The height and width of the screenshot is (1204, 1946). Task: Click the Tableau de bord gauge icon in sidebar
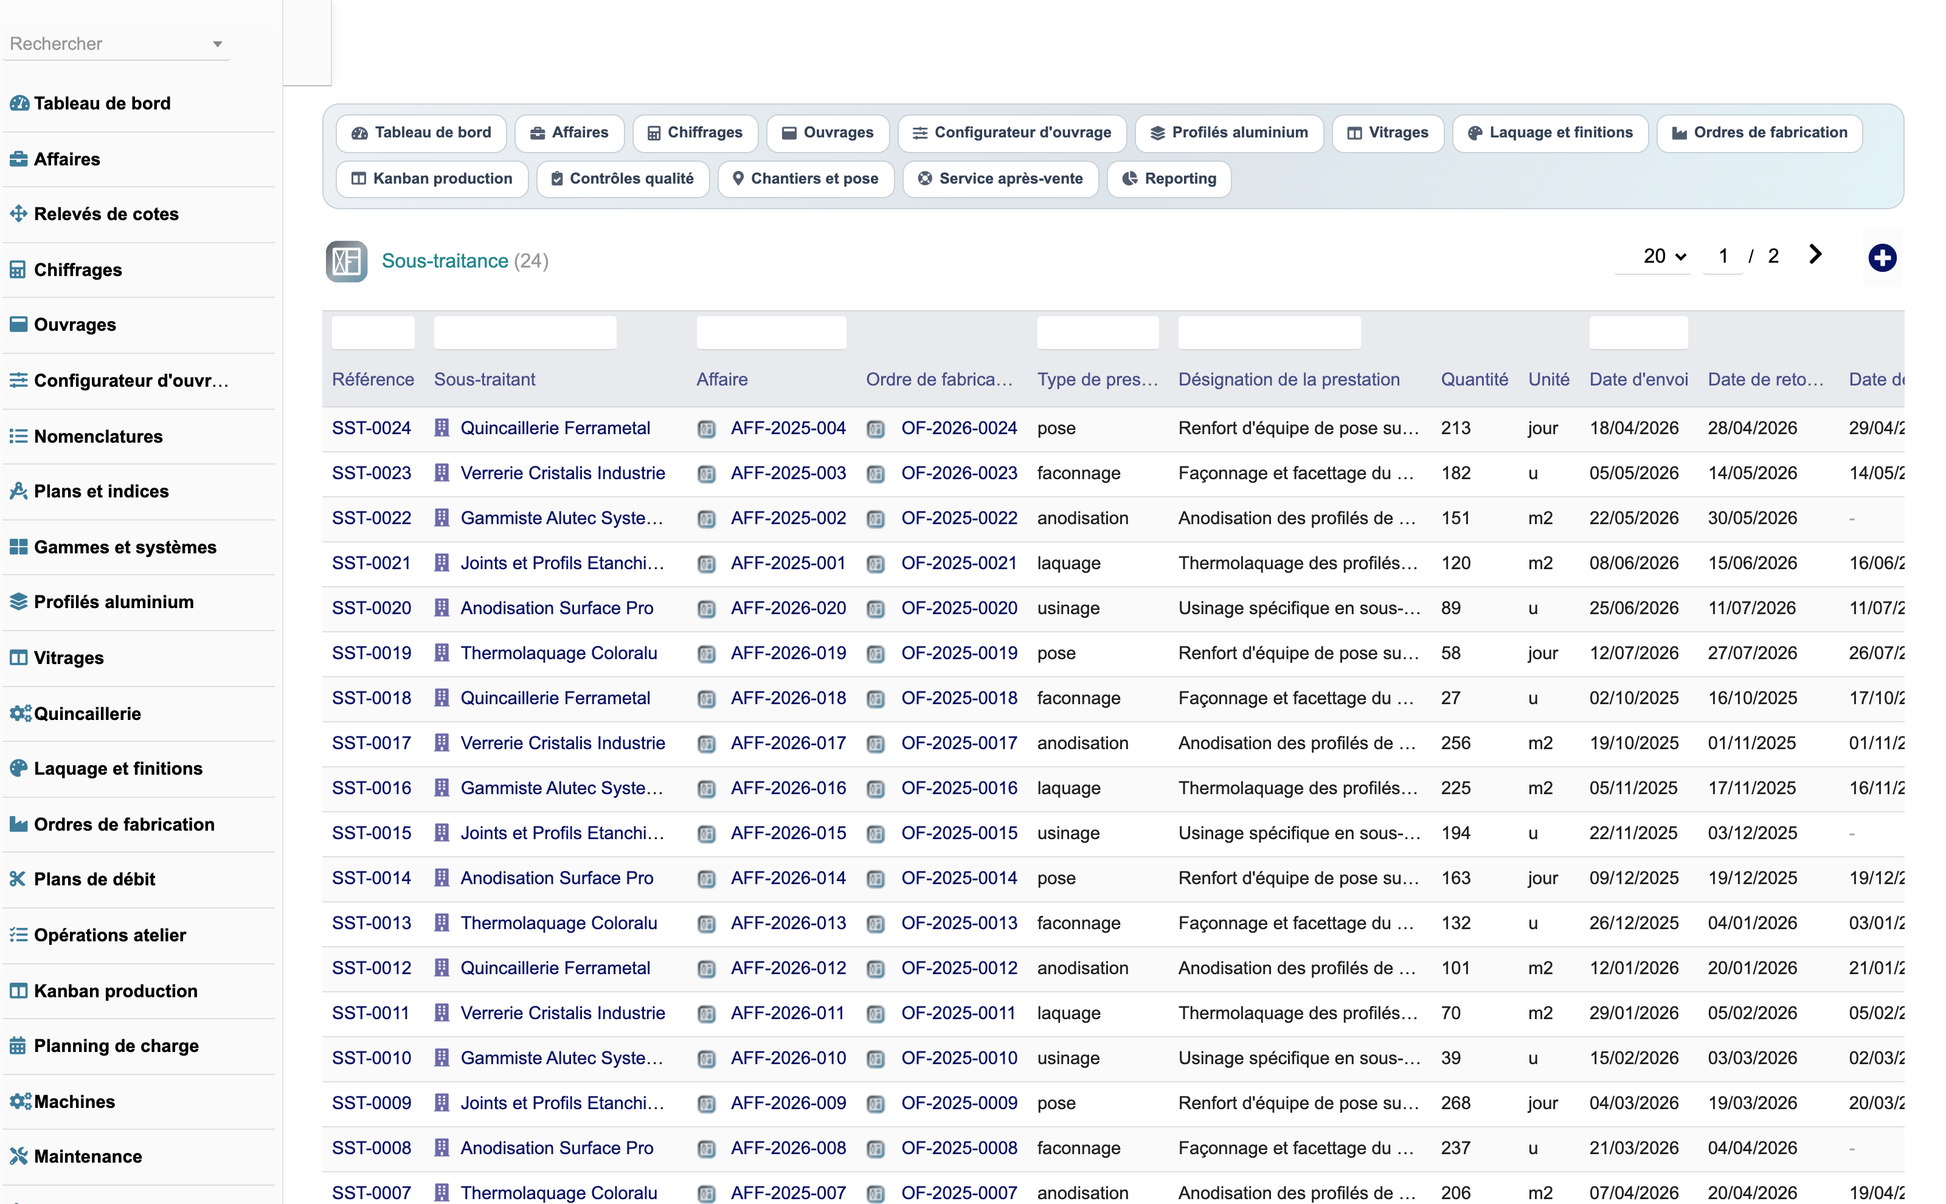(19, 103)
